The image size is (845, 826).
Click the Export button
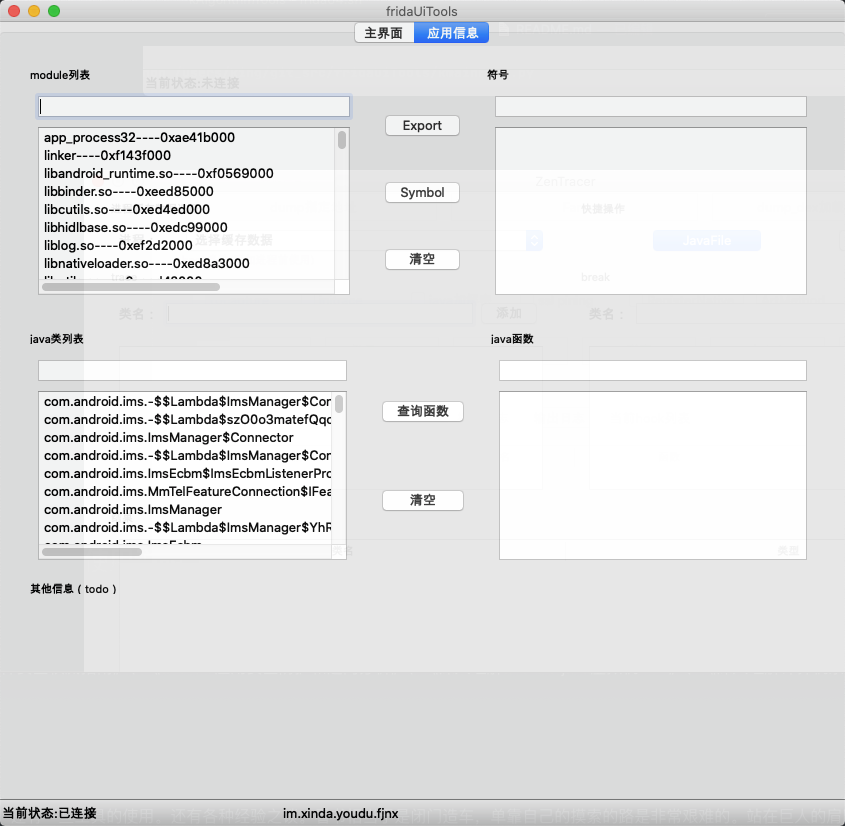coord(422,126)
